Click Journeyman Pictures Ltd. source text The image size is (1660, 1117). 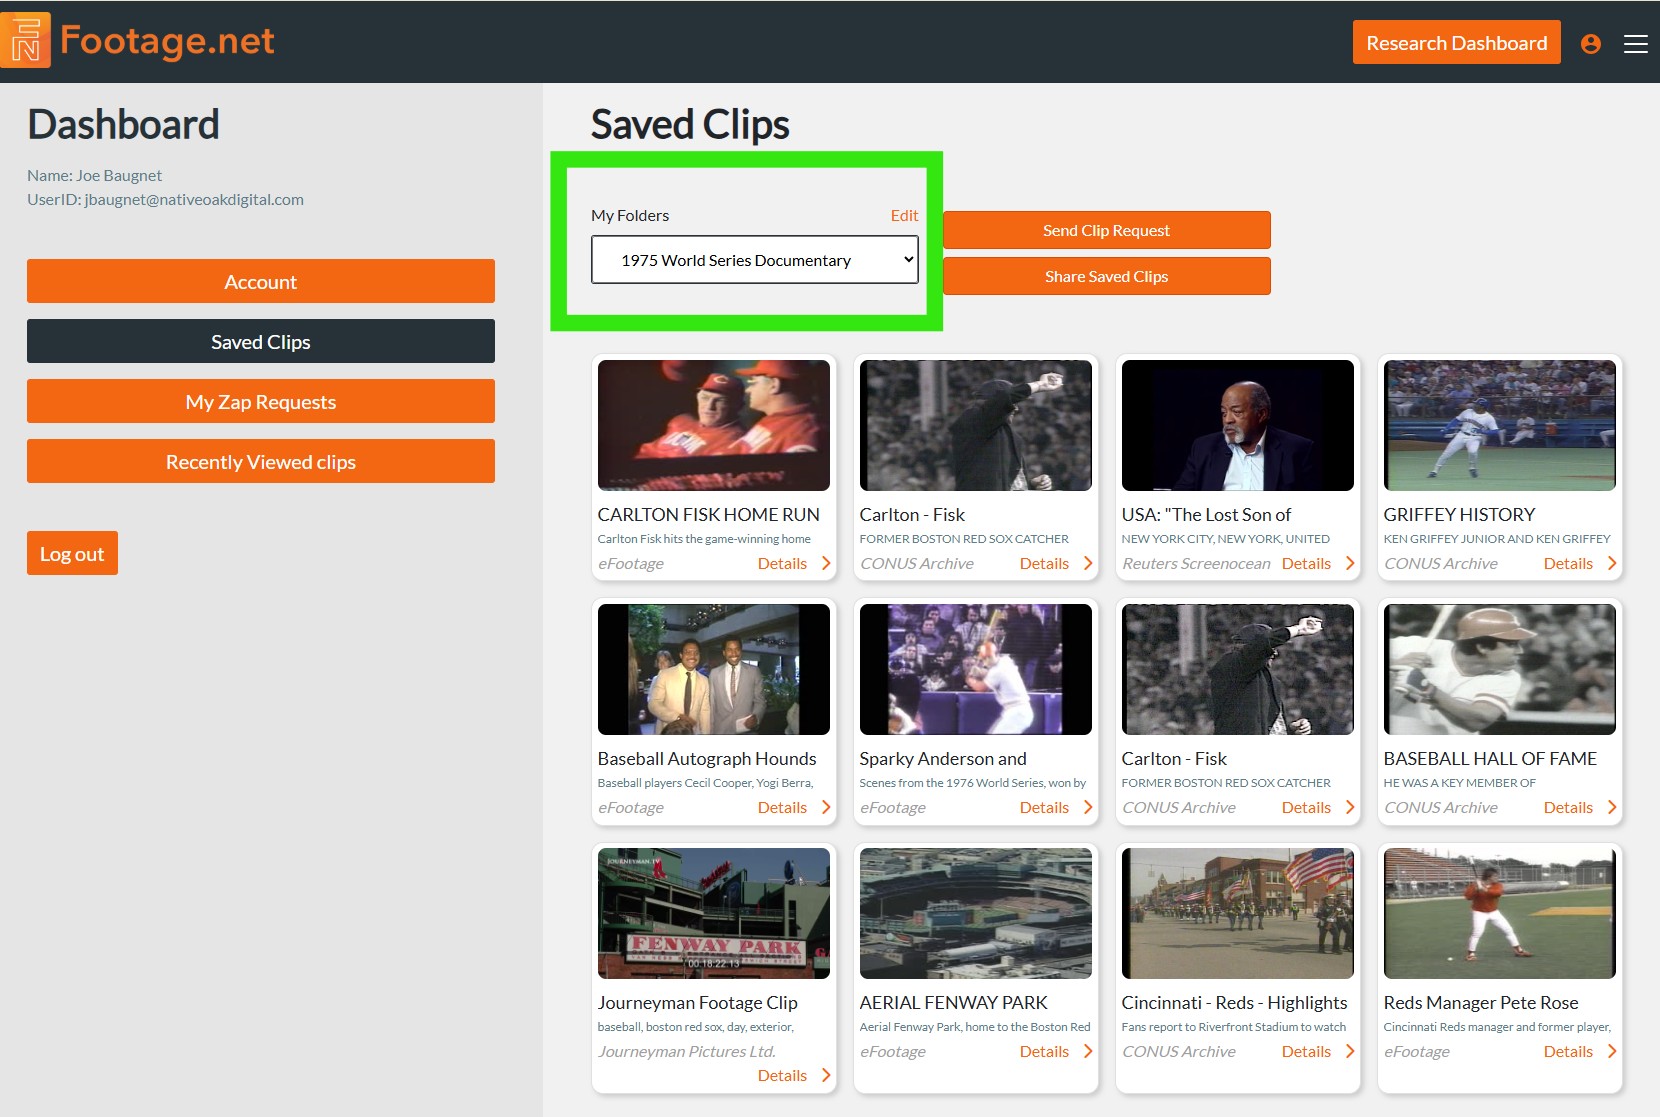coord(687,1051)
